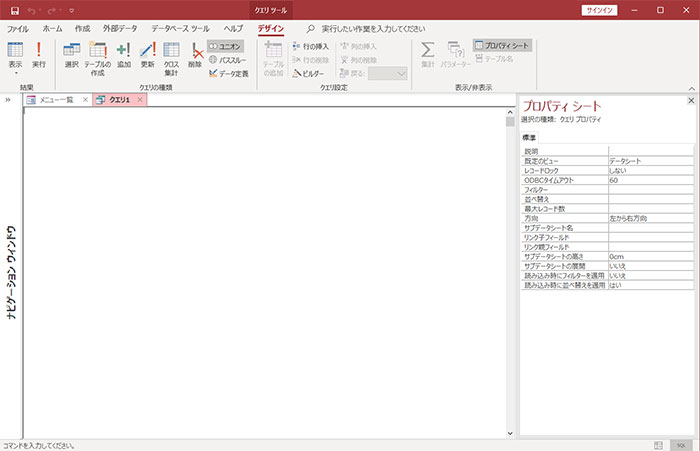This screenshot has width=700, height=451.
Task: Click the パススルー (Pass-Through) query button
Action: tap(227, 59)
